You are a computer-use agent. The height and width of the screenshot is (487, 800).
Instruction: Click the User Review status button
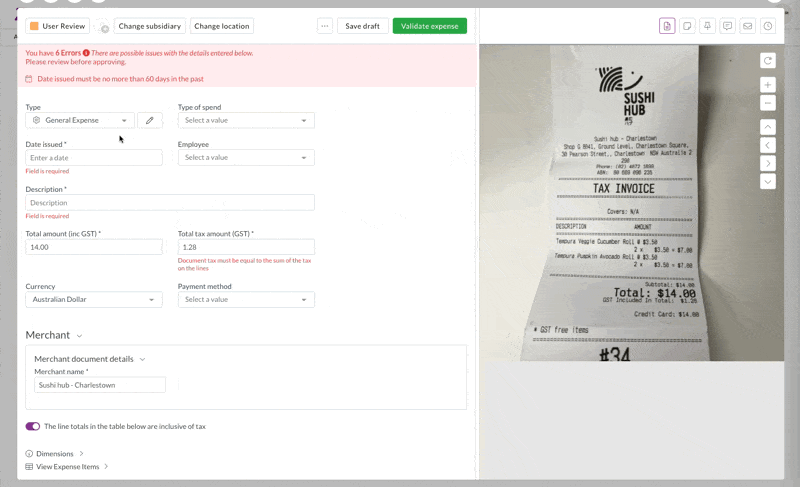(x=58, y=26)
